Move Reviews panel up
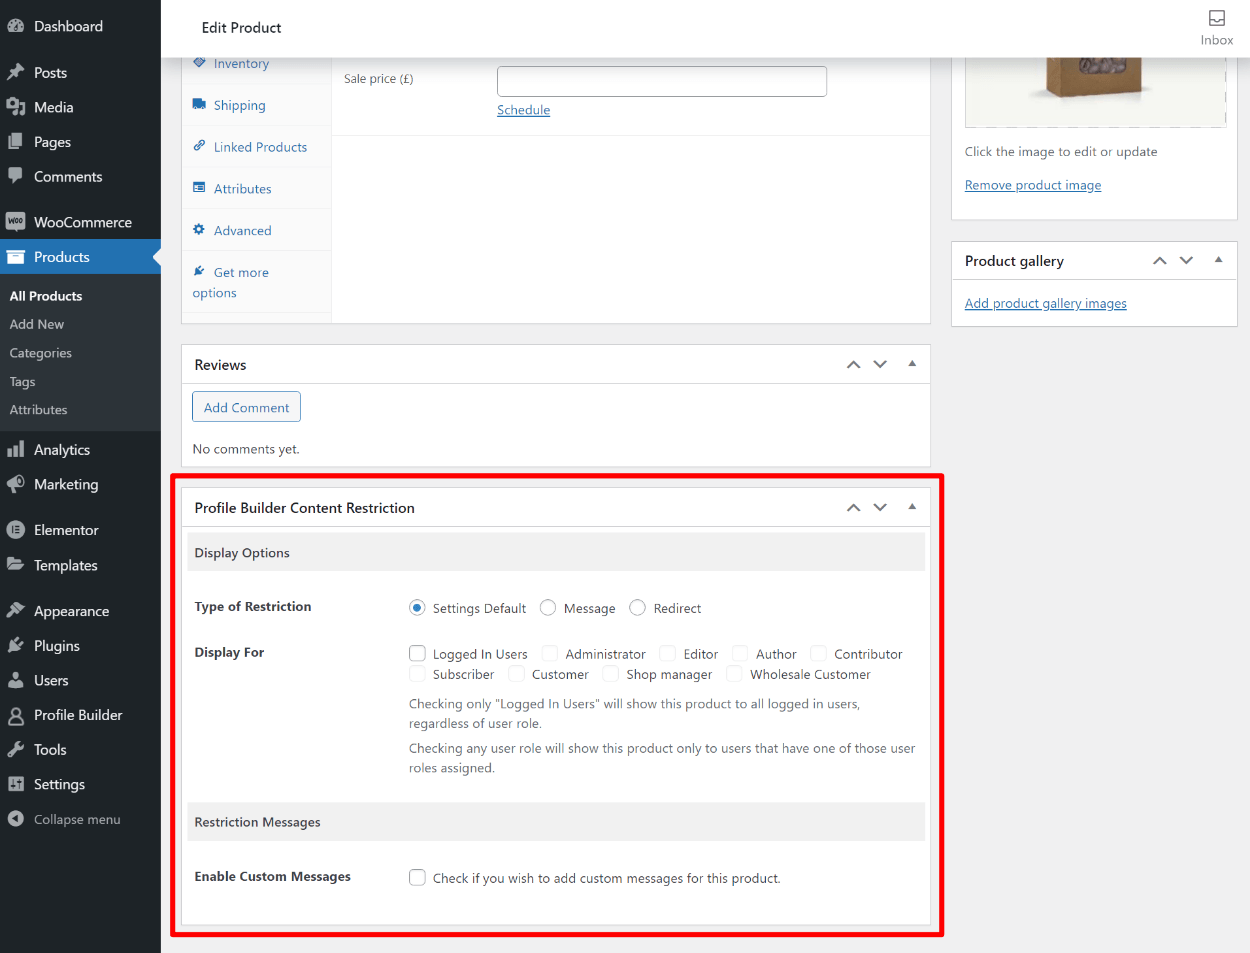Screen dimensions: 1250x953 pos(853,365)
